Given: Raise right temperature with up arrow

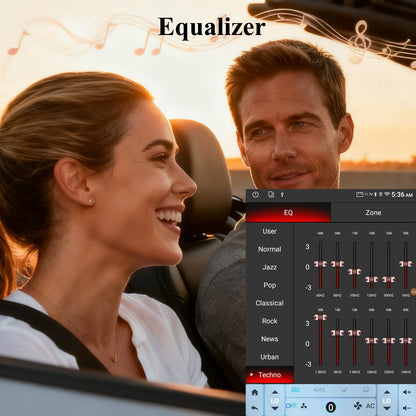Looking at the screenshot, I should point(387,392).
